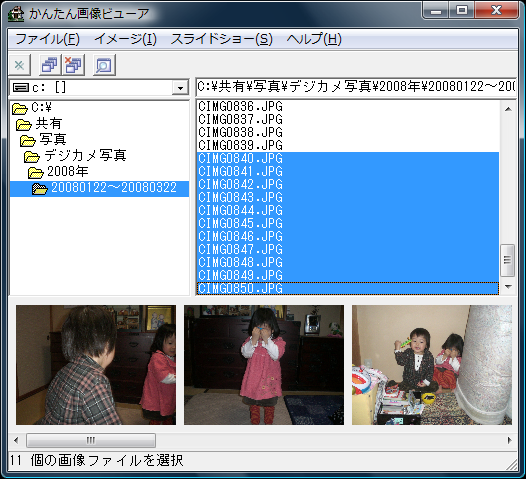Open the スライドショー(S) menu

click(x=221, y=39)
